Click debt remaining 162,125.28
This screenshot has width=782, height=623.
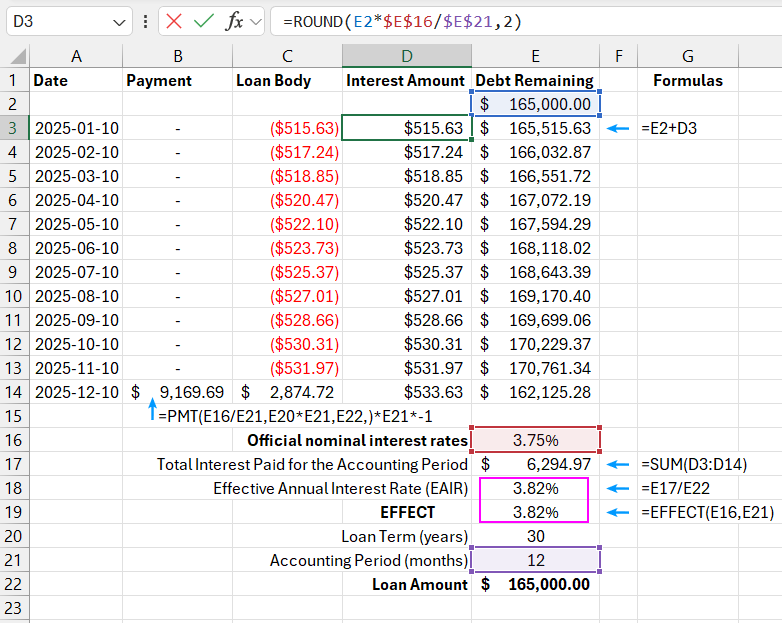tap(535, 392)
